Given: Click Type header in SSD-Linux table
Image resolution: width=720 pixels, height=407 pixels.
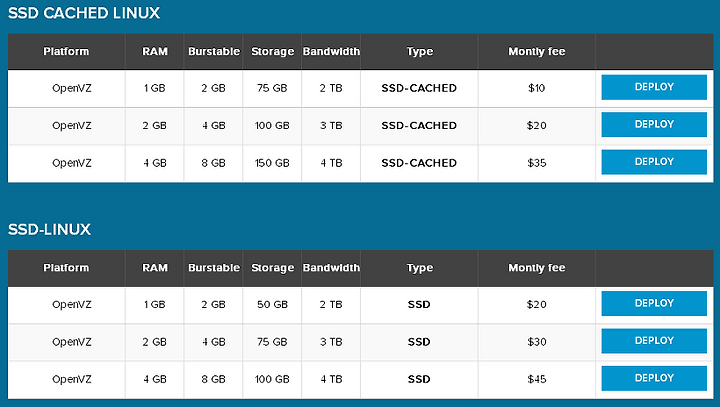Looking at the screenshot, I should click(419, 268).
